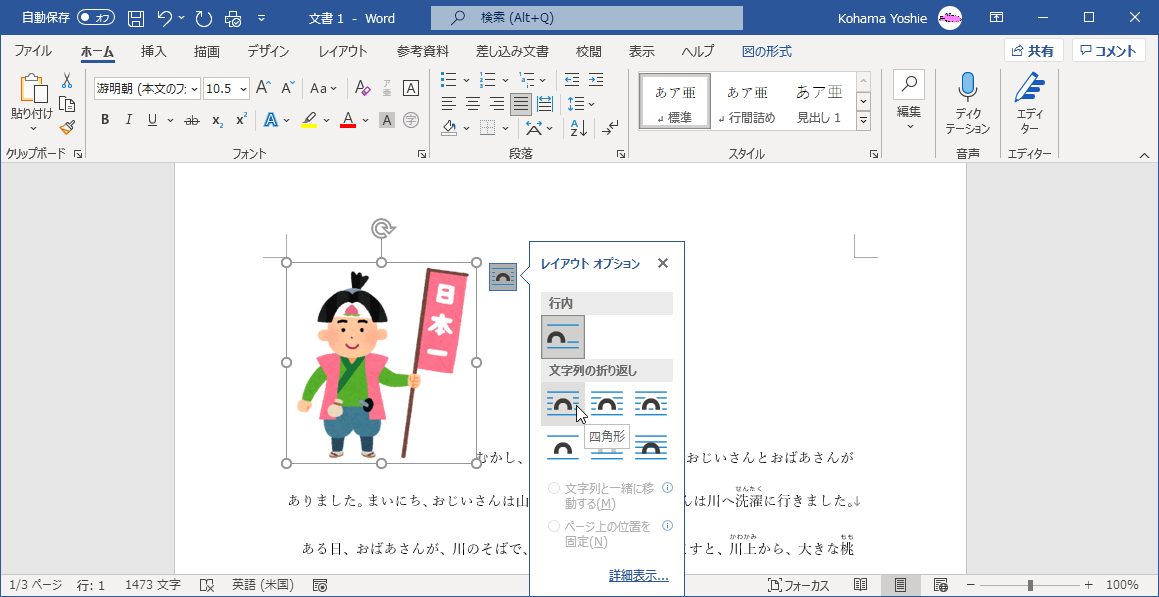Screen dimensions: 1159x597
Task: Toggle Bold formatting
Action: (105, 120)
